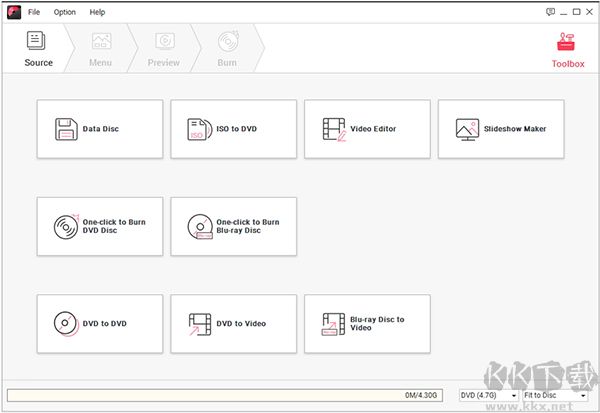Image resolution: width=600 pixels, height=413 pixels.
Task: Click the One-click to Burn Blu-ray Disc label
Action: (248, 226)
